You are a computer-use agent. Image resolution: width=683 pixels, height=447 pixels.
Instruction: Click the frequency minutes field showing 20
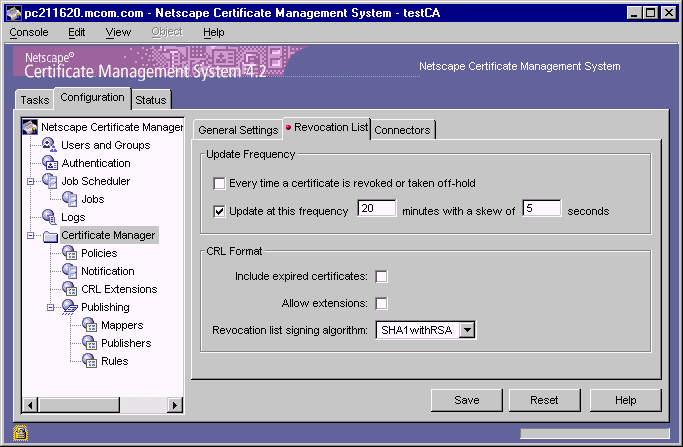point(377,208)
